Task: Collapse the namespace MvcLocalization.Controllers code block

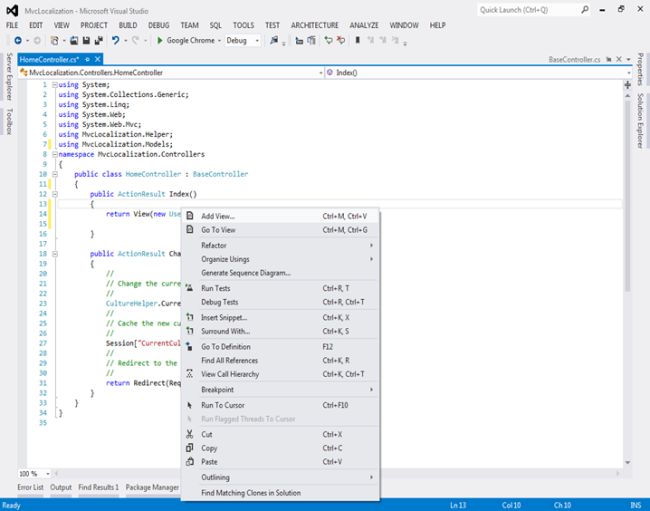Action: pyautogui.click(x=53, y=155)
